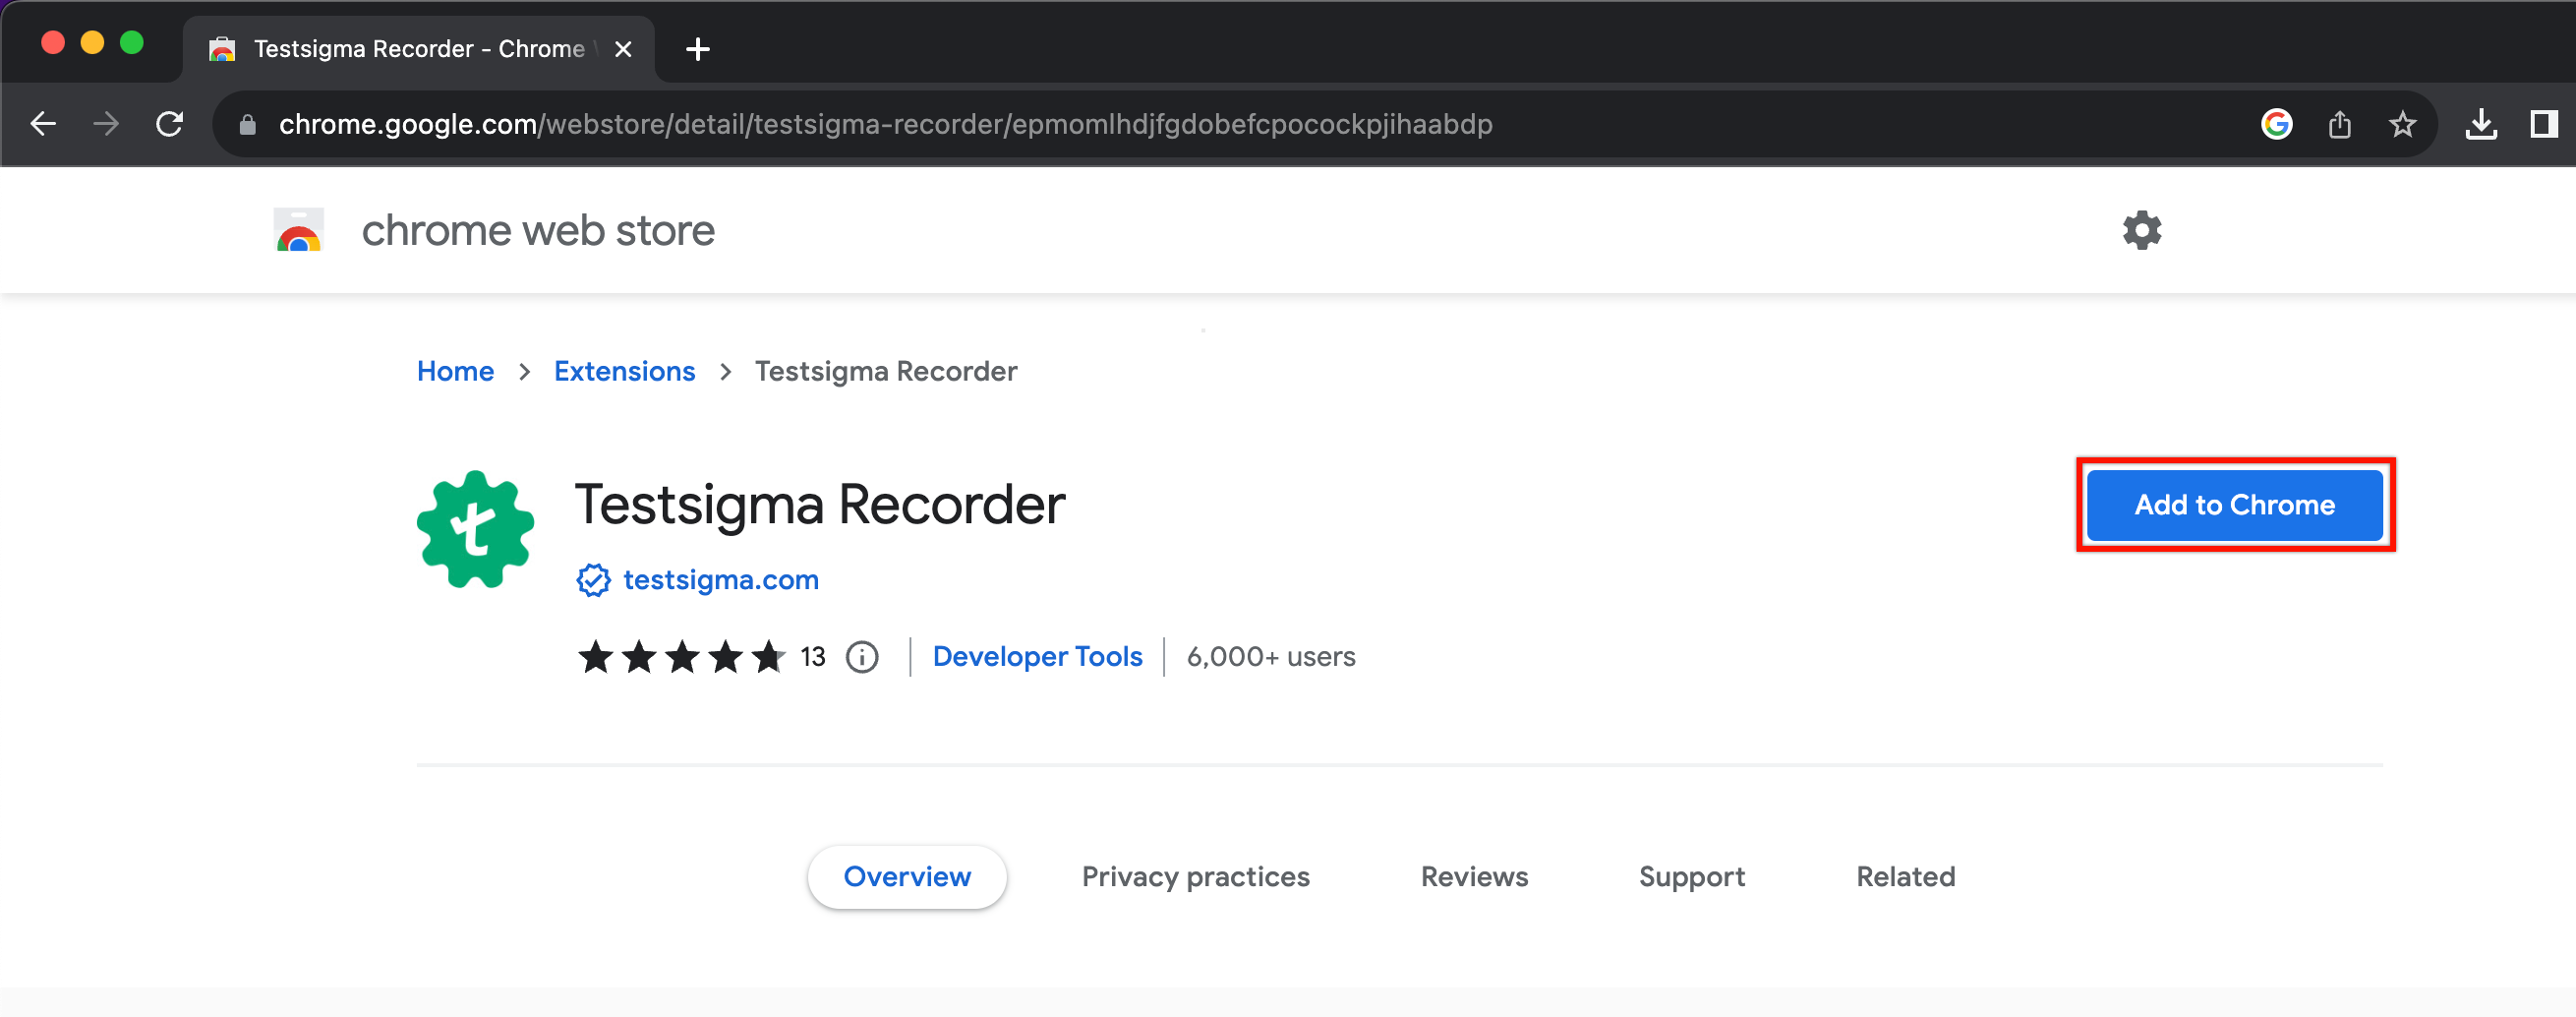Click the Chrome Web Store logo

tap(298, 230)
